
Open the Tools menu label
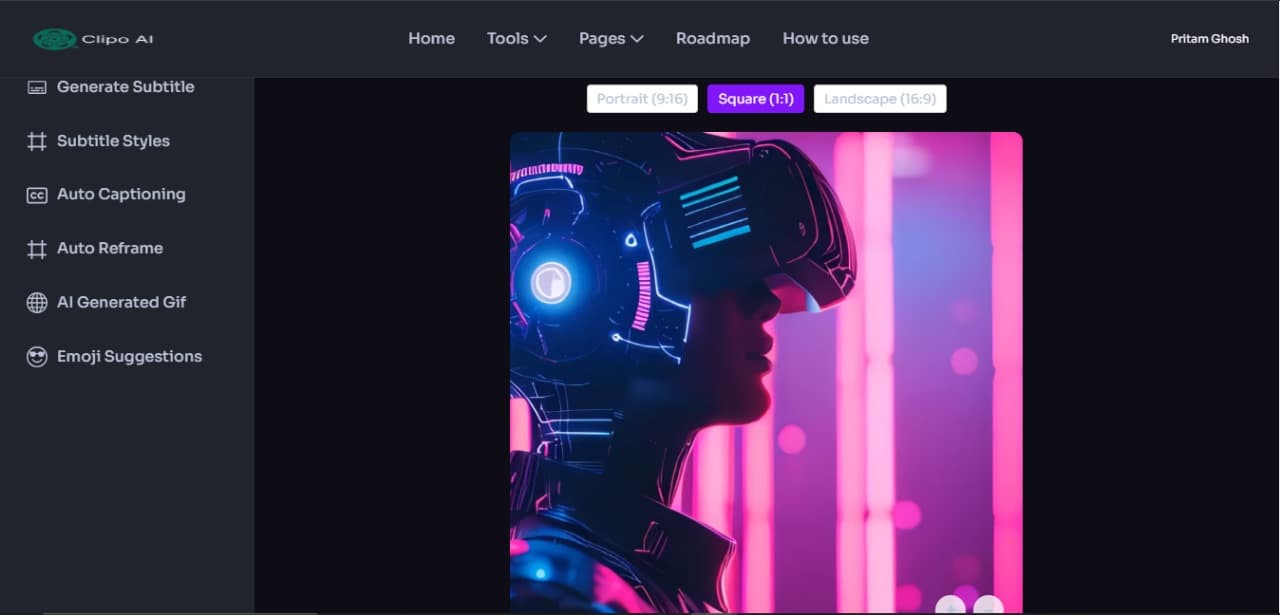tap(507, 38)
